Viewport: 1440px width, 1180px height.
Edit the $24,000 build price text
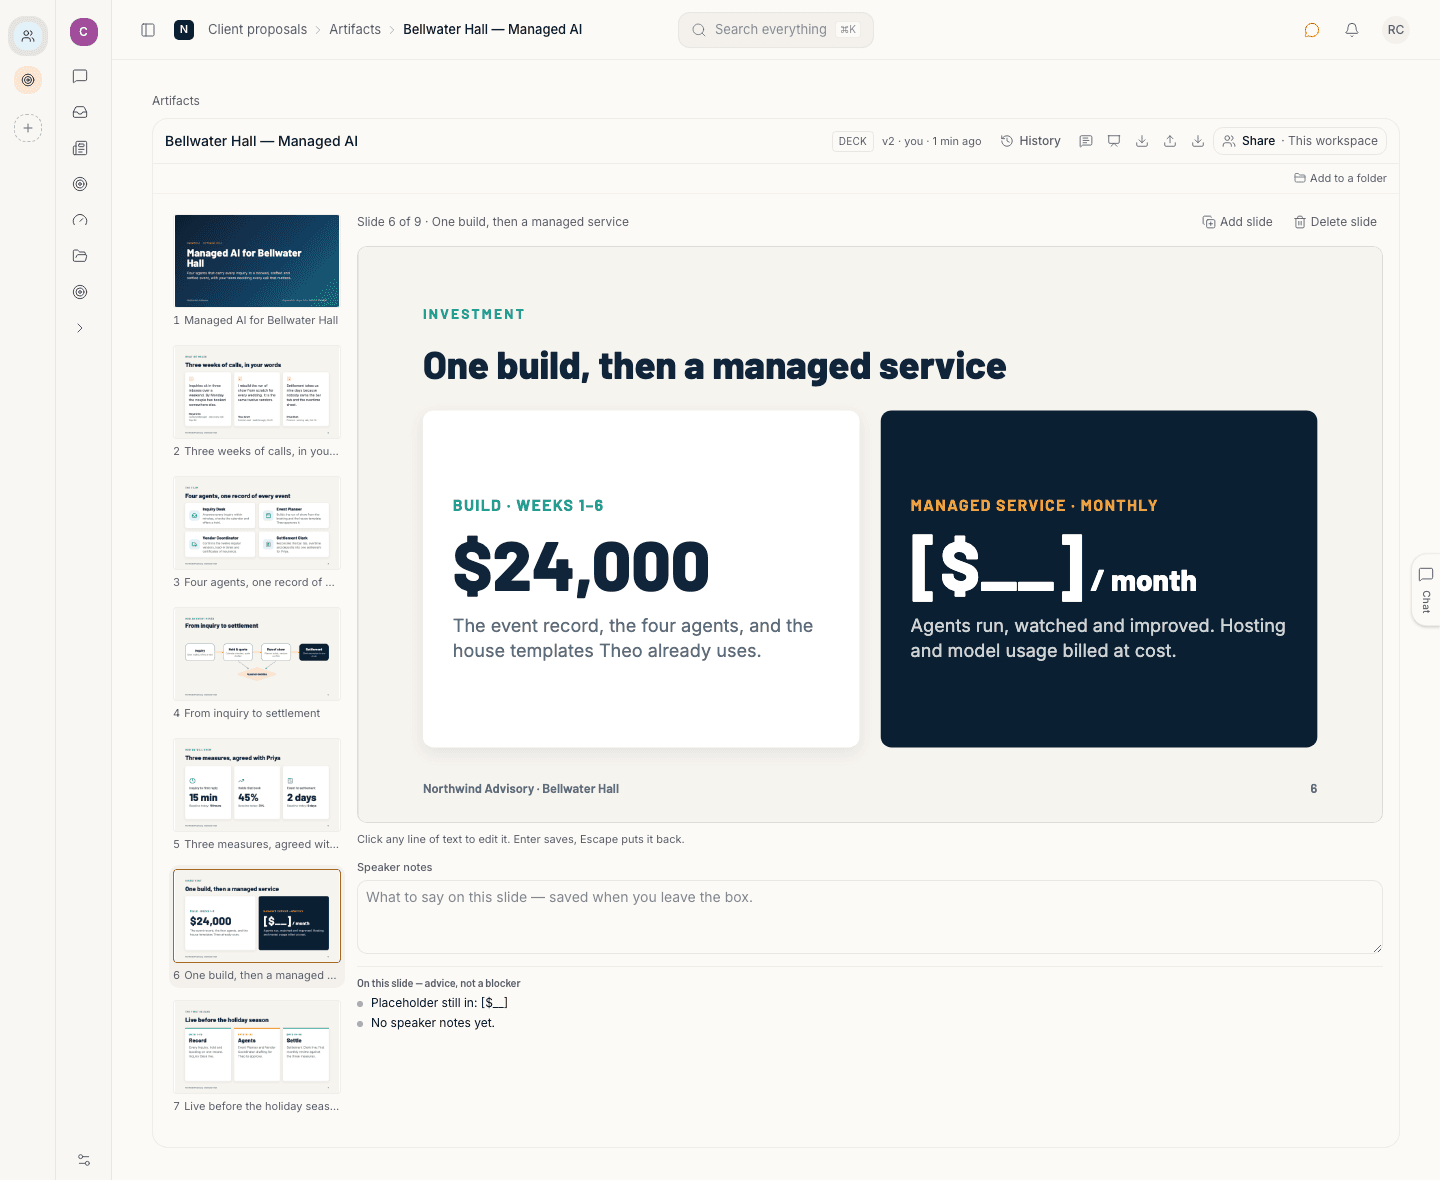coord(581,567)
